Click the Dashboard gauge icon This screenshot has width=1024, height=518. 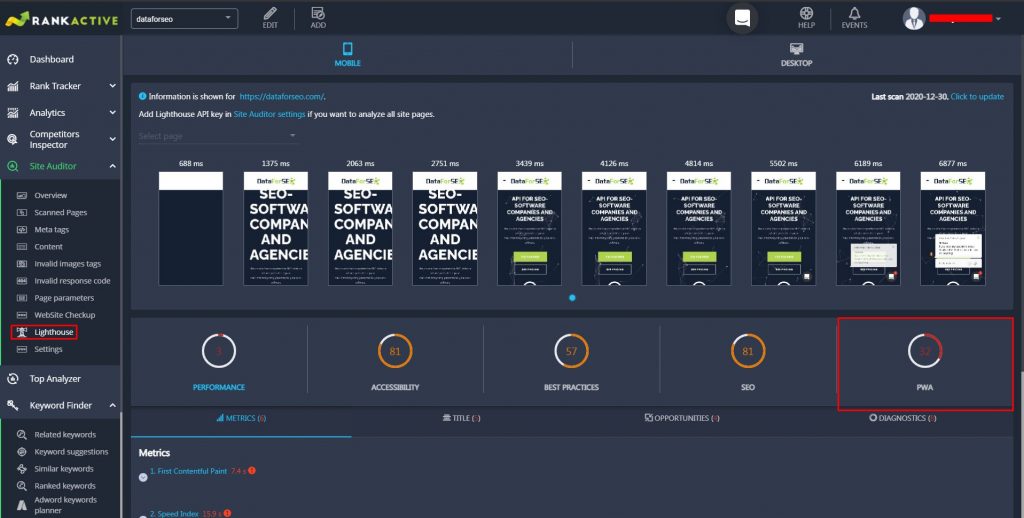(x=13, y=59)
